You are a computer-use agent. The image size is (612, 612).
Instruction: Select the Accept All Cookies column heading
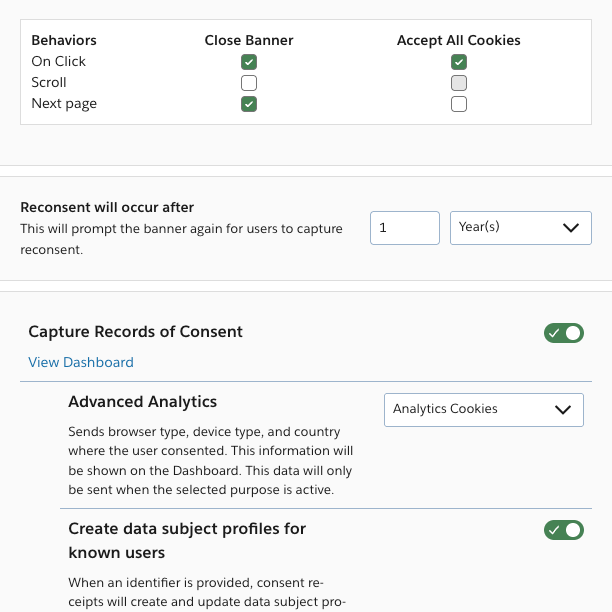point(459,41)
